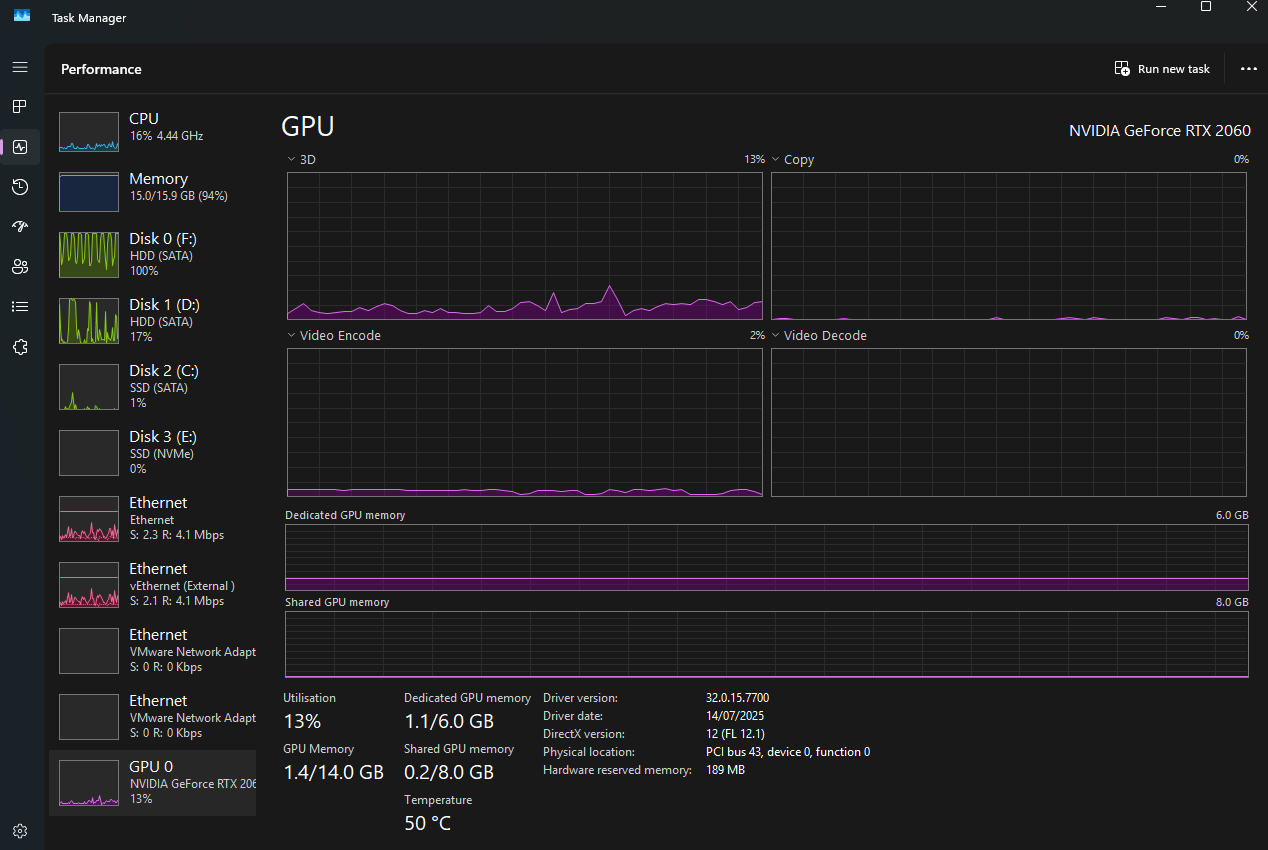Open the hamburger navigation menu
Image resolution: width=1268 pixels, height=850 pixels.
20,67
